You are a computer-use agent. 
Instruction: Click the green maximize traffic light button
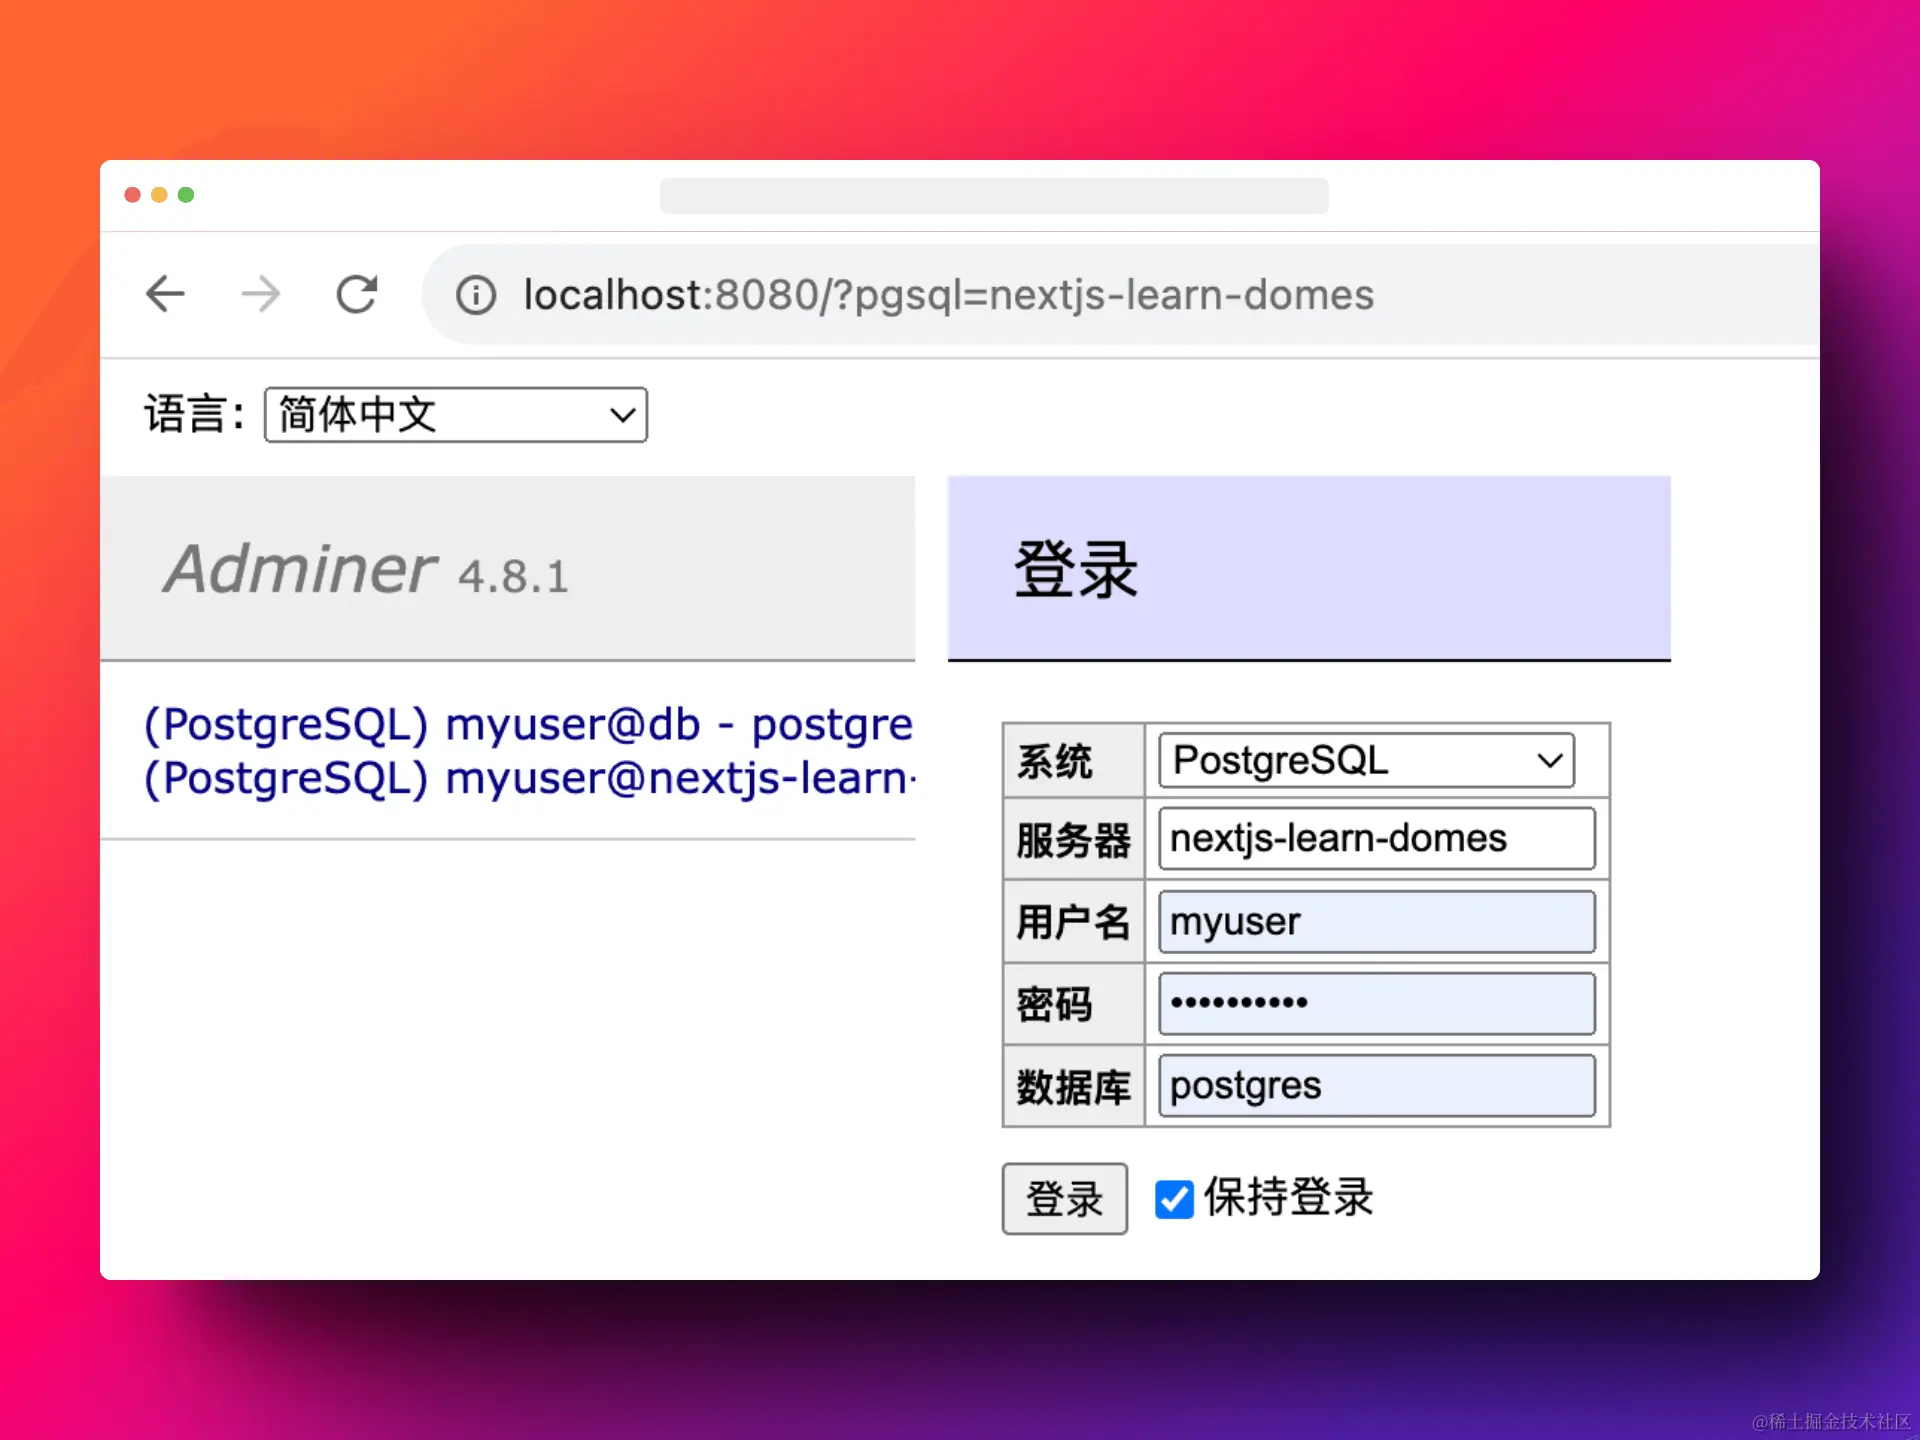click(186, 195)
